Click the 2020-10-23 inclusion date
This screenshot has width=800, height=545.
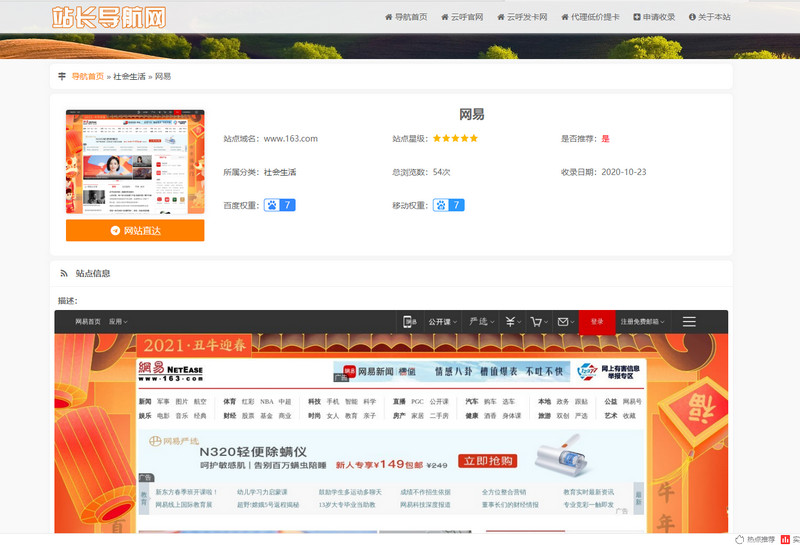pos(624,172)
